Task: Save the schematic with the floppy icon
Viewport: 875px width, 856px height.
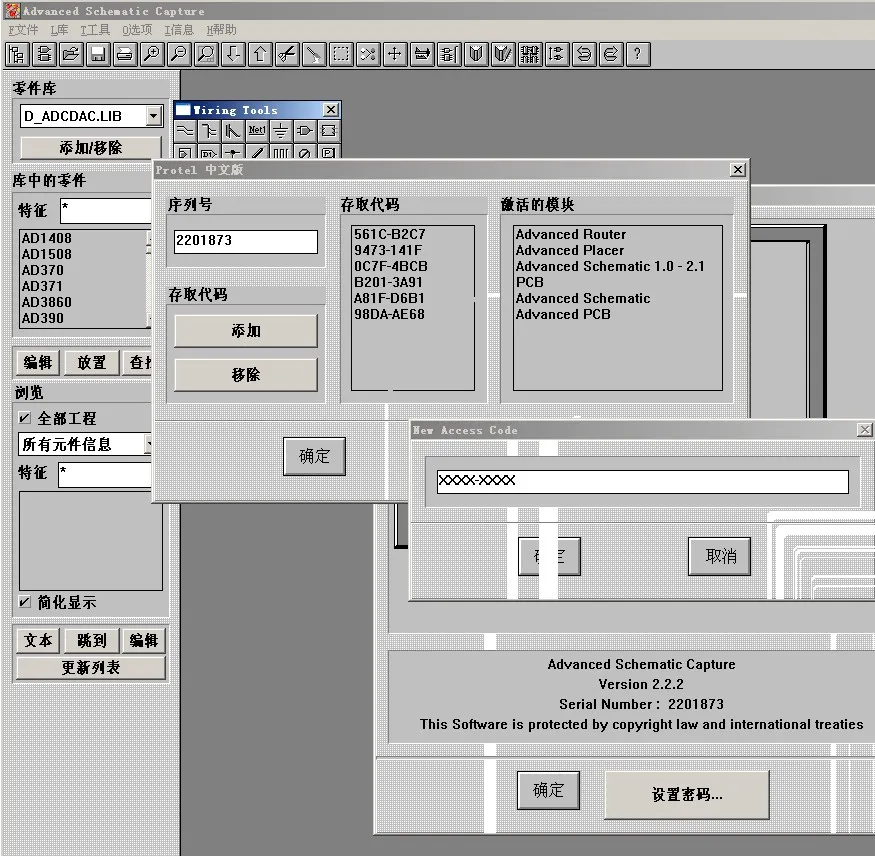Action: click(98, 55)
